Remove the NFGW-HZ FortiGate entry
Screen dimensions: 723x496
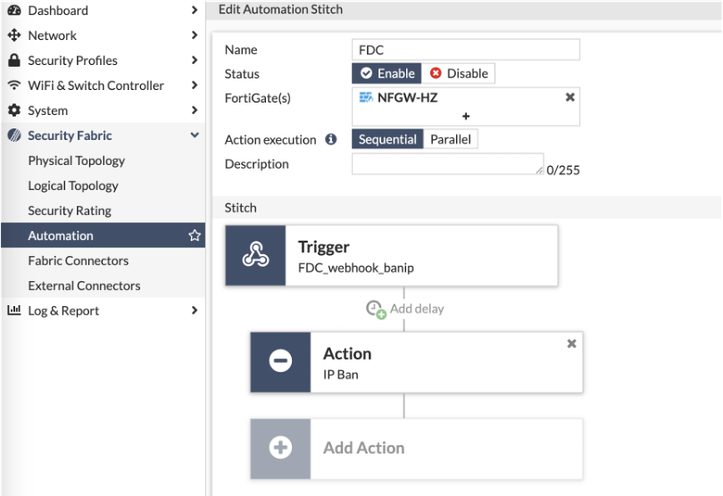[570, 97]
